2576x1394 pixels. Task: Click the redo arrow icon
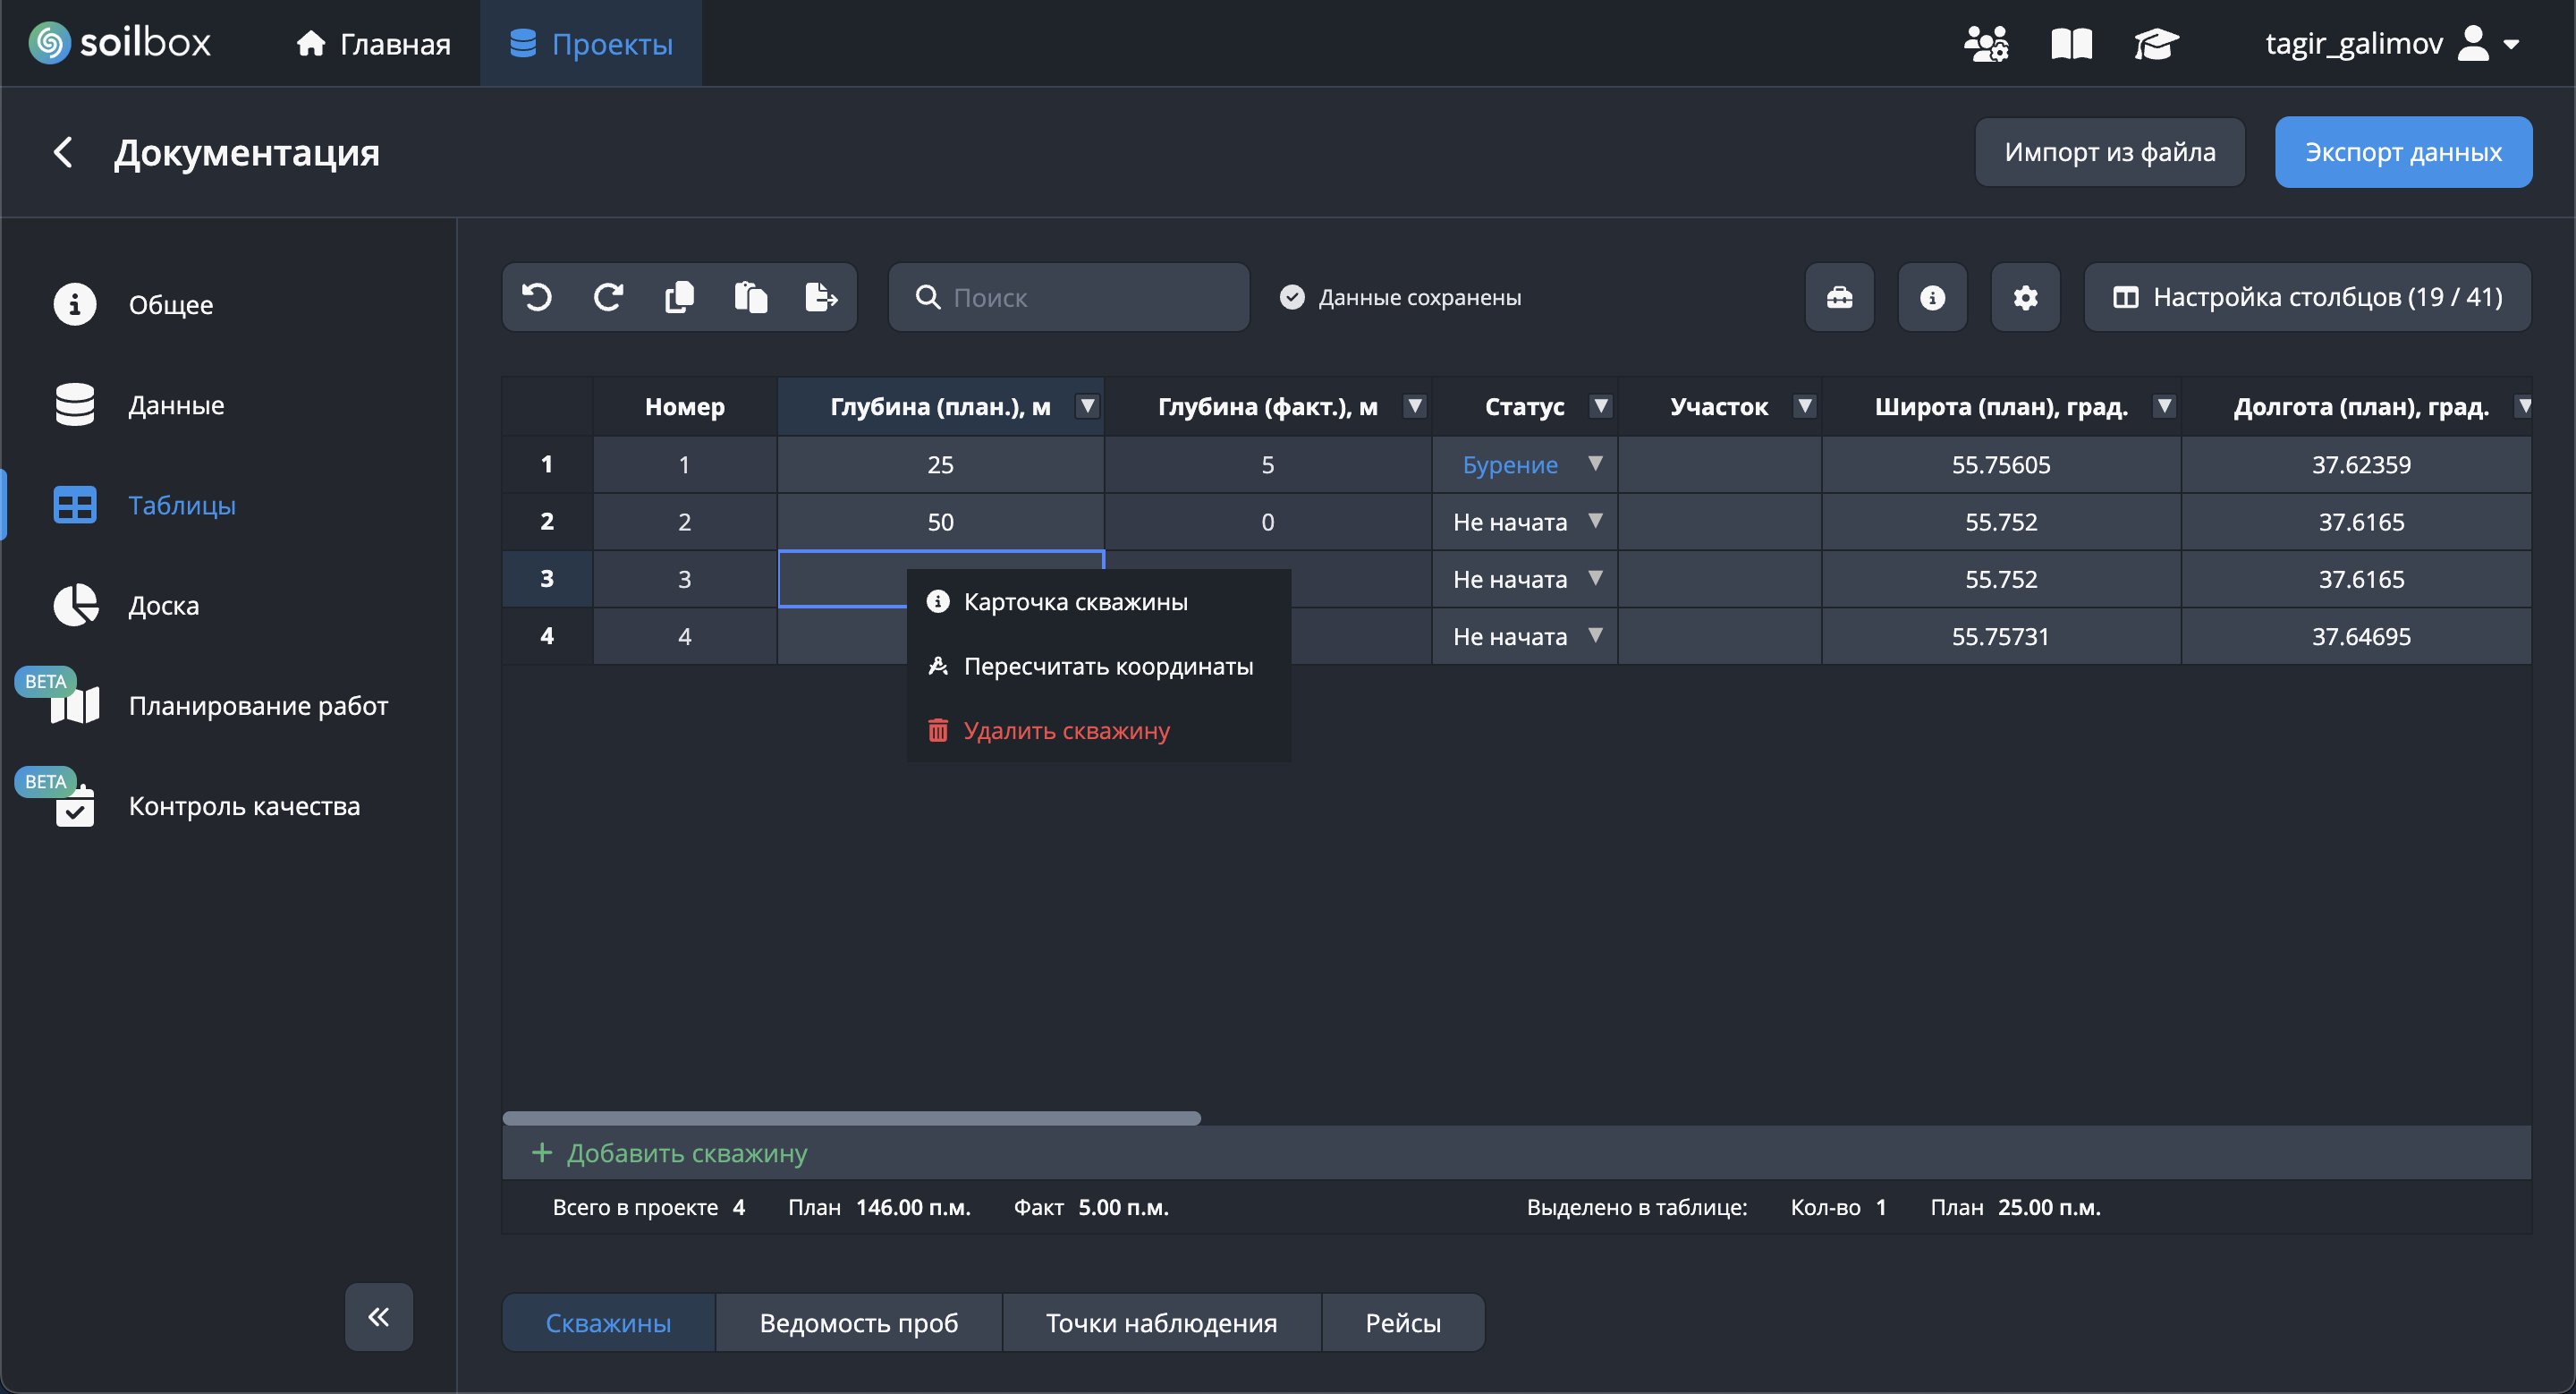coord(608,297)
